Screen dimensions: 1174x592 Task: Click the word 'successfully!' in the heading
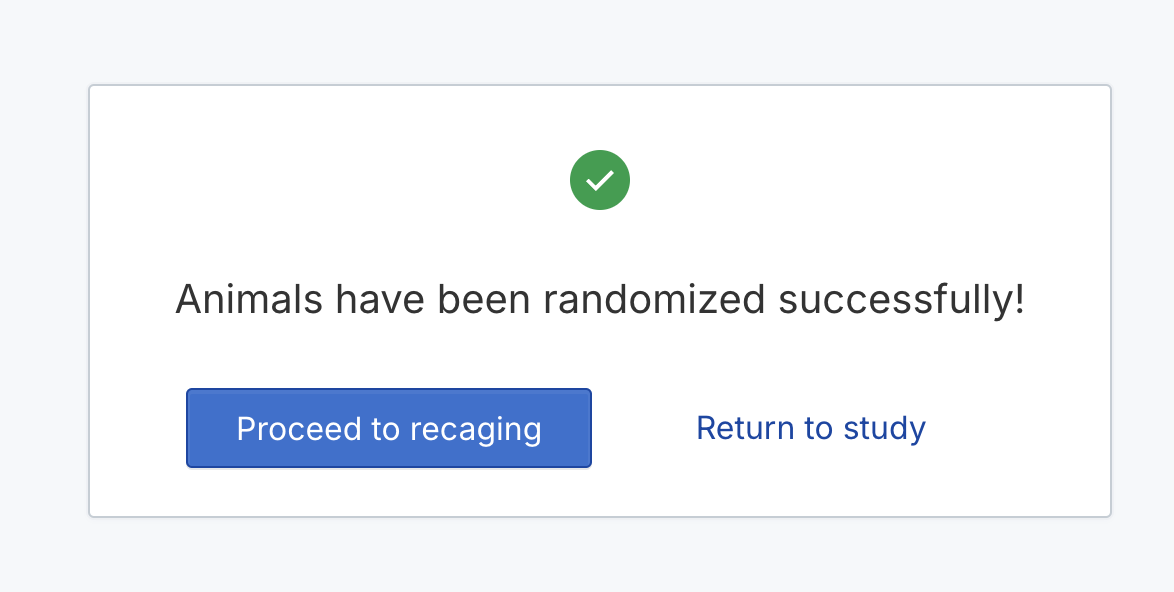click(901, 300)
